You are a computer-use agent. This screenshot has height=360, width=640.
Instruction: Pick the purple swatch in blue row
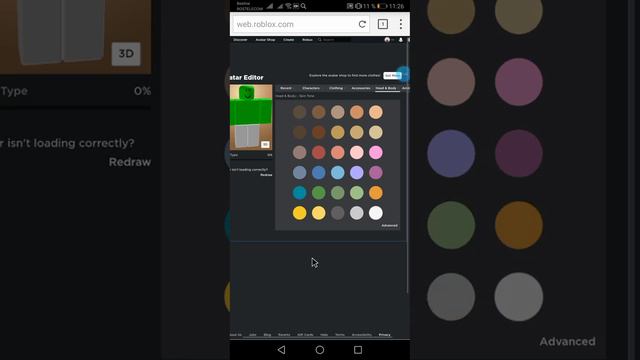376,172
